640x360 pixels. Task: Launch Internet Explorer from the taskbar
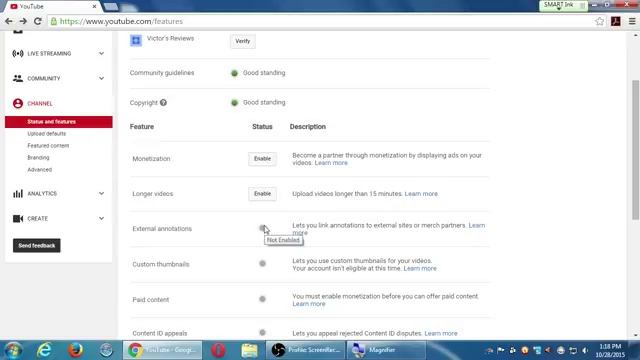[x=44, y=350]
